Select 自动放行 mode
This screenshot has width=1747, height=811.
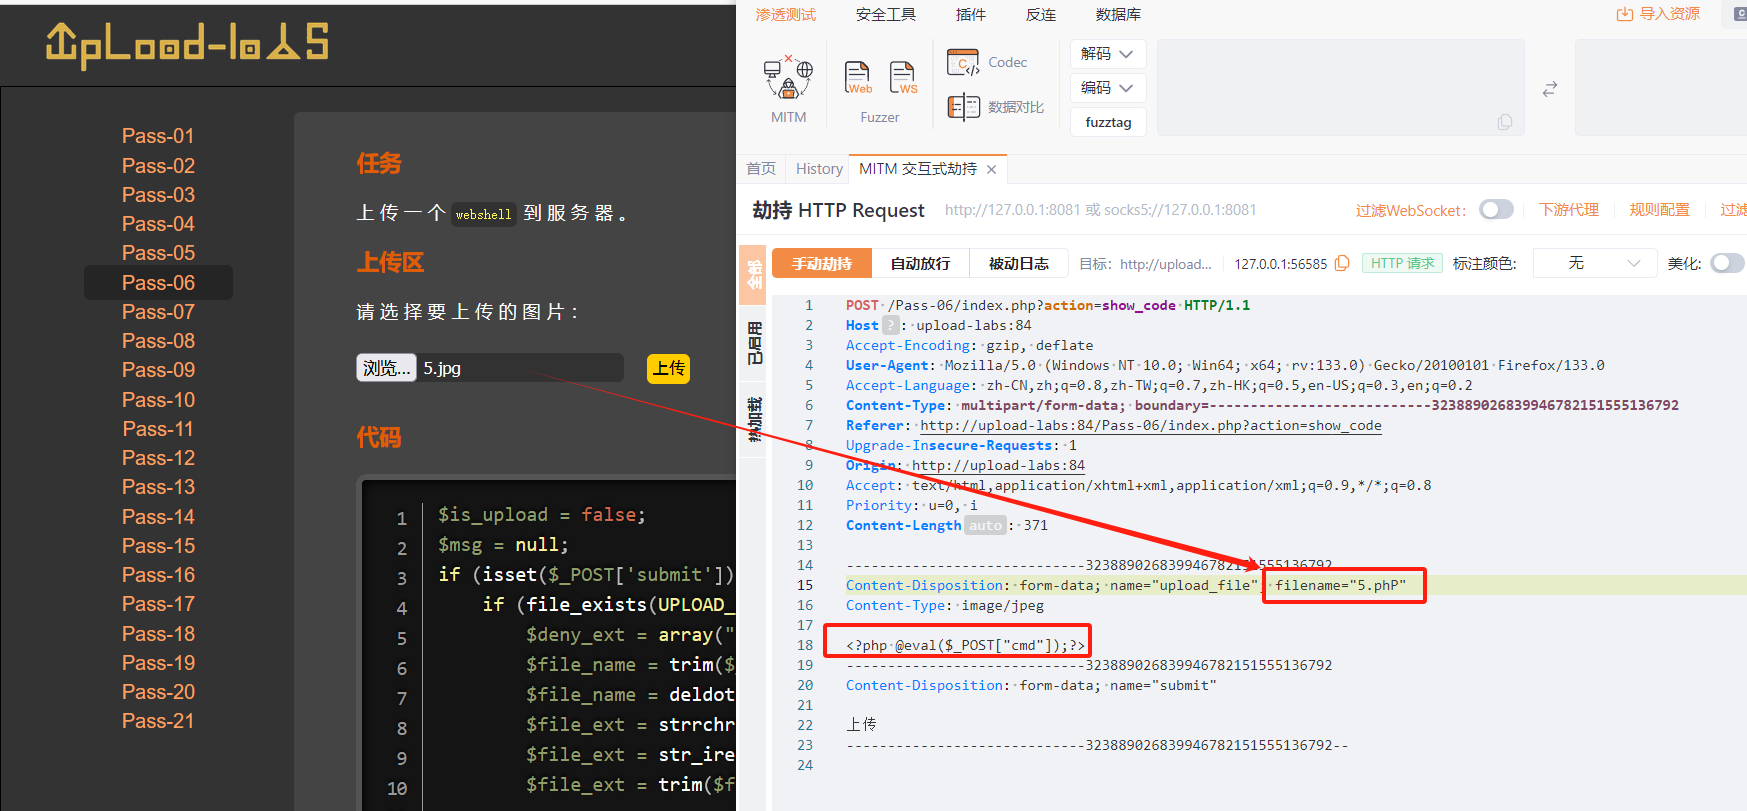pyautogui.click(x=921, y=263)
